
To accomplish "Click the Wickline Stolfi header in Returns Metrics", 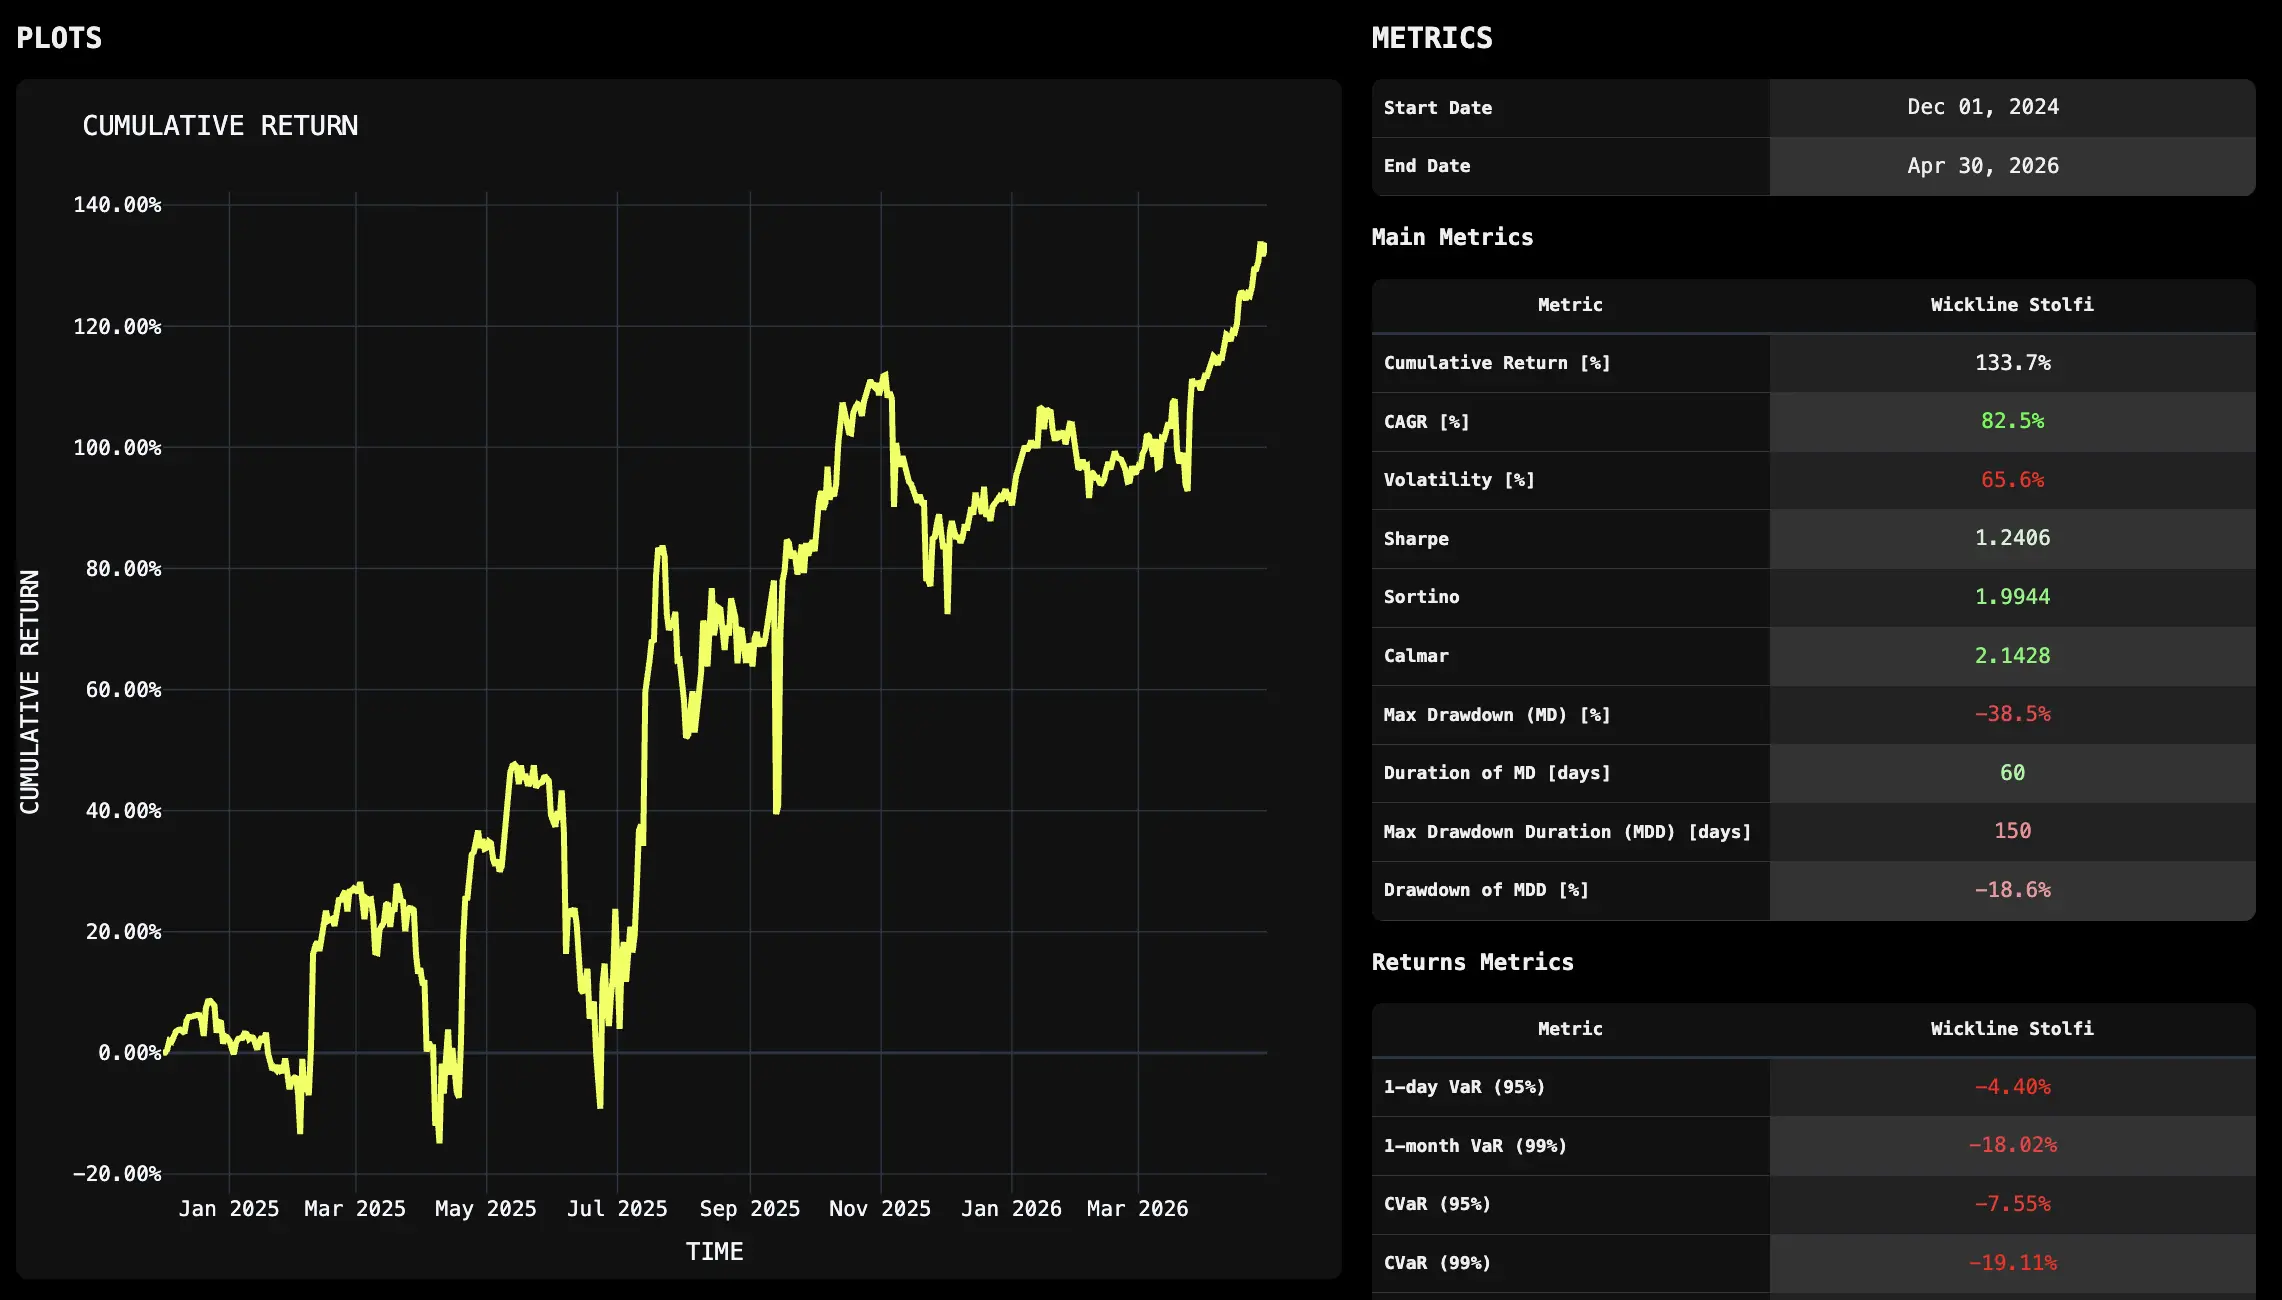I will pos(2012,1029).
